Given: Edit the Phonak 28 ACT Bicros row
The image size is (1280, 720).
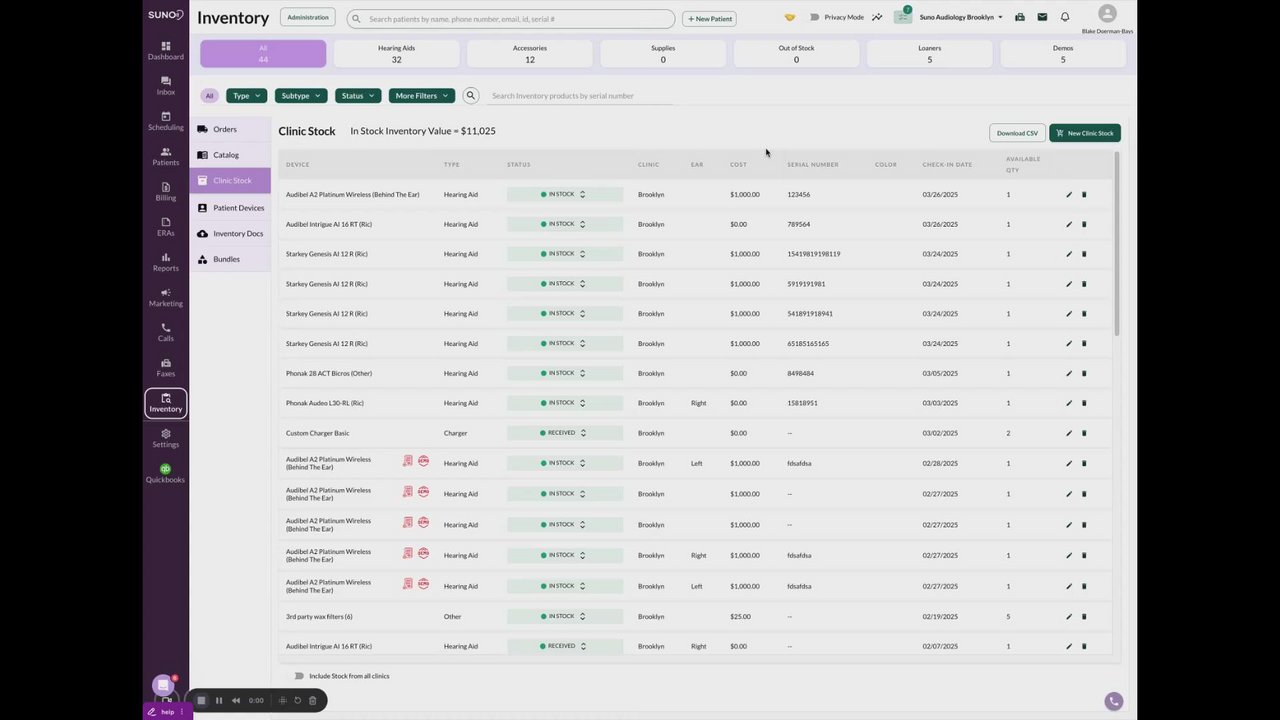Looking at the screenshot, I should coord(1069,374).
